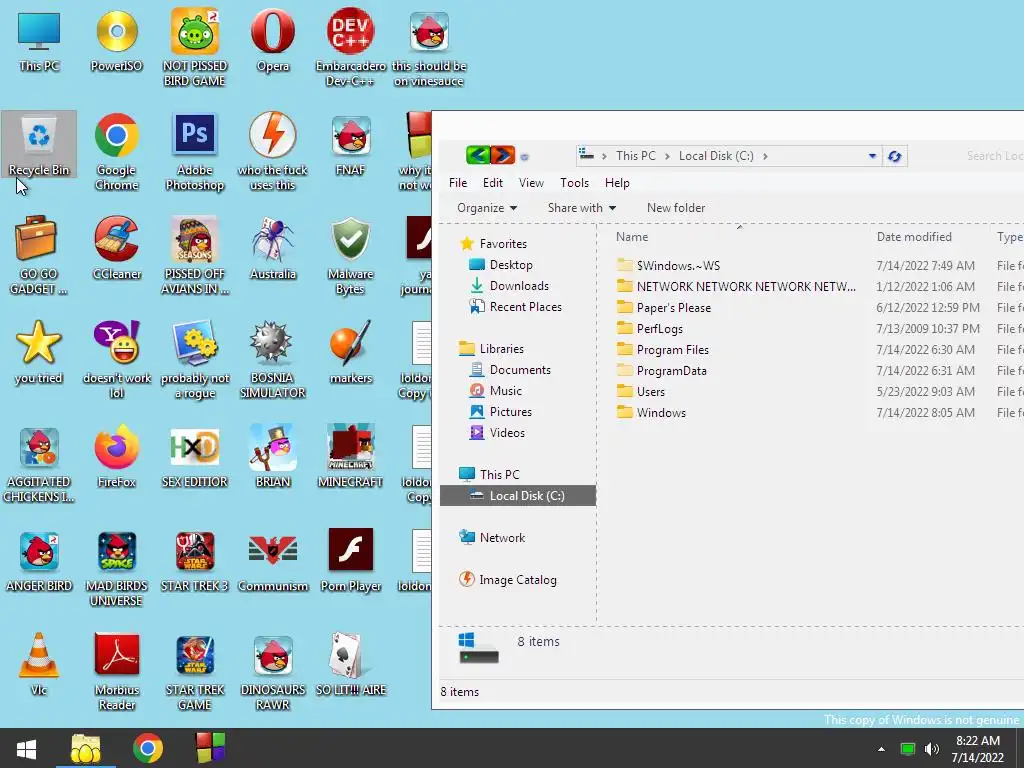The height and width of the screenshot is (768, 1024).
Task: Select the FireFox desktop icon
Action: pyautogui.click(x=116, y=456)
